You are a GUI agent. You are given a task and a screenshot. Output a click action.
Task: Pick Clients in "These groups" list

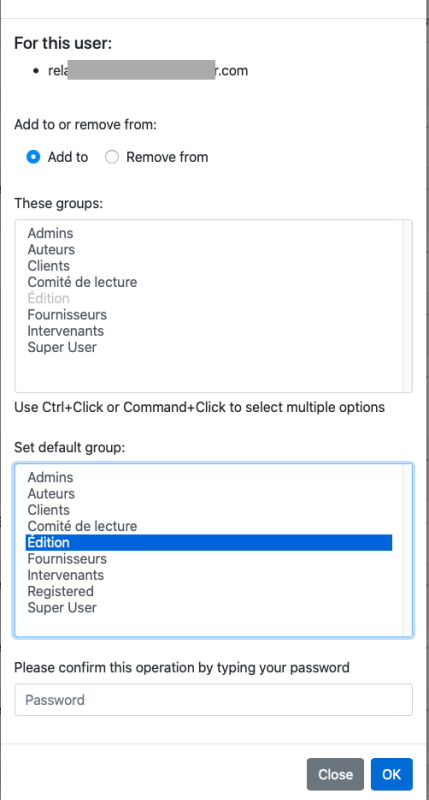tap(209, 266)
